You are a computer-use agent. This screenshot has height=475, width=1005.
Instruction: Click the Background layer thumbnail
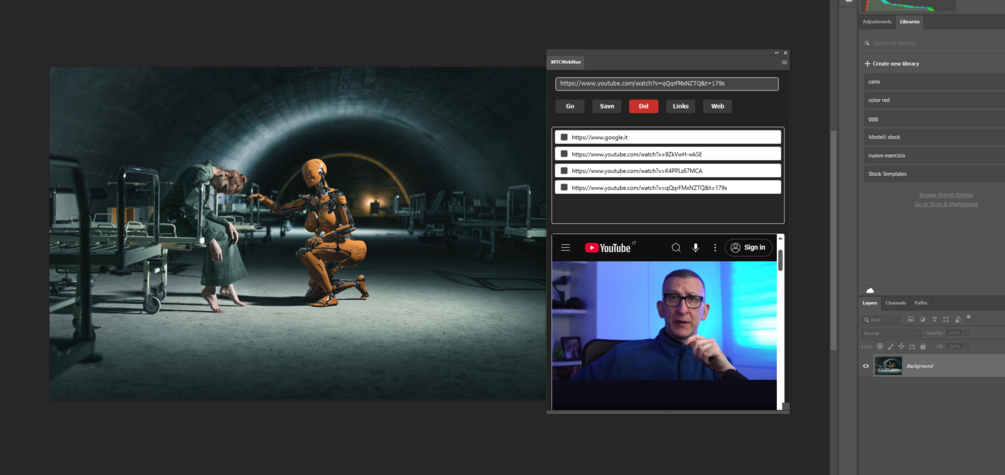888,366
